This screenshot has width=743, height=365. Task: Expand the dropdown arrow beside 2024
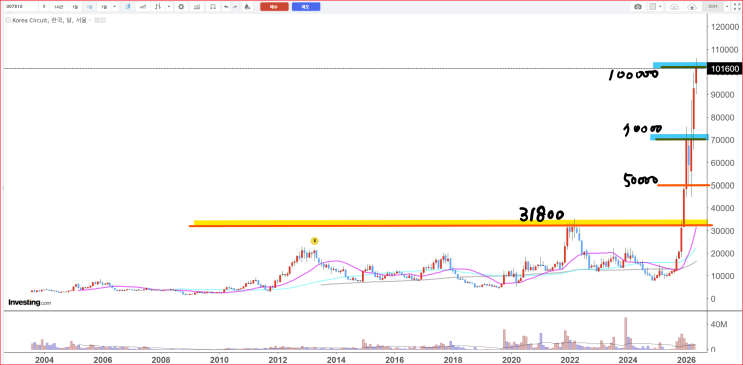727,7
